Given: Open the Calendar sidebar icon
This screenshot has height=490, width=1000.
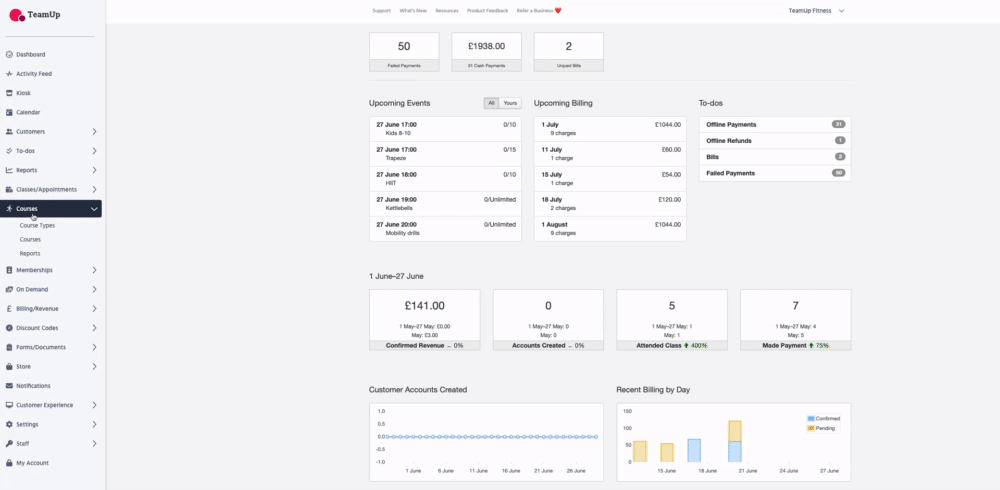Looking at the screenshot, I should (9, 112).
